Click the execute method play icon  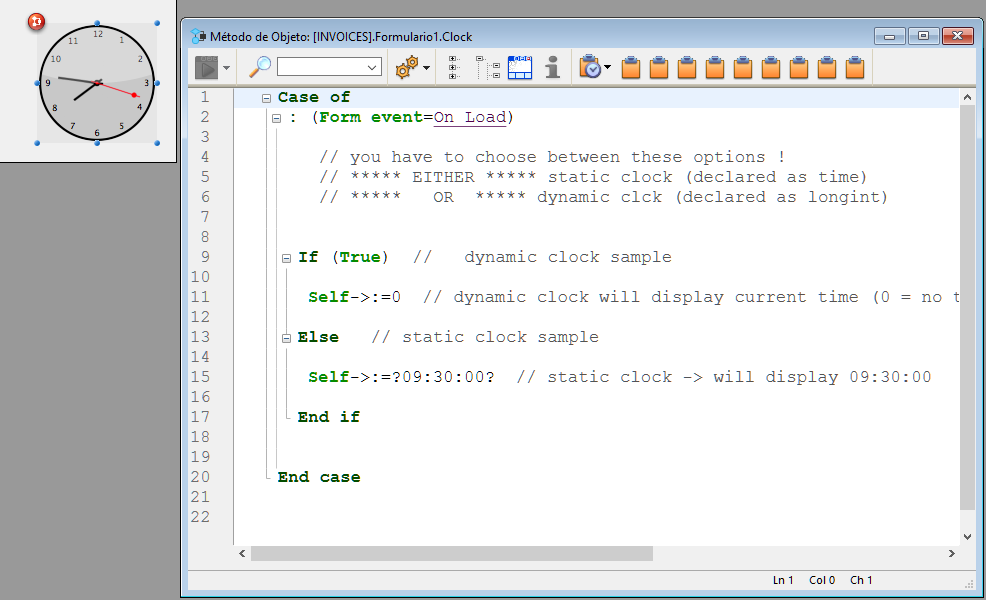[x=206, y=67]
